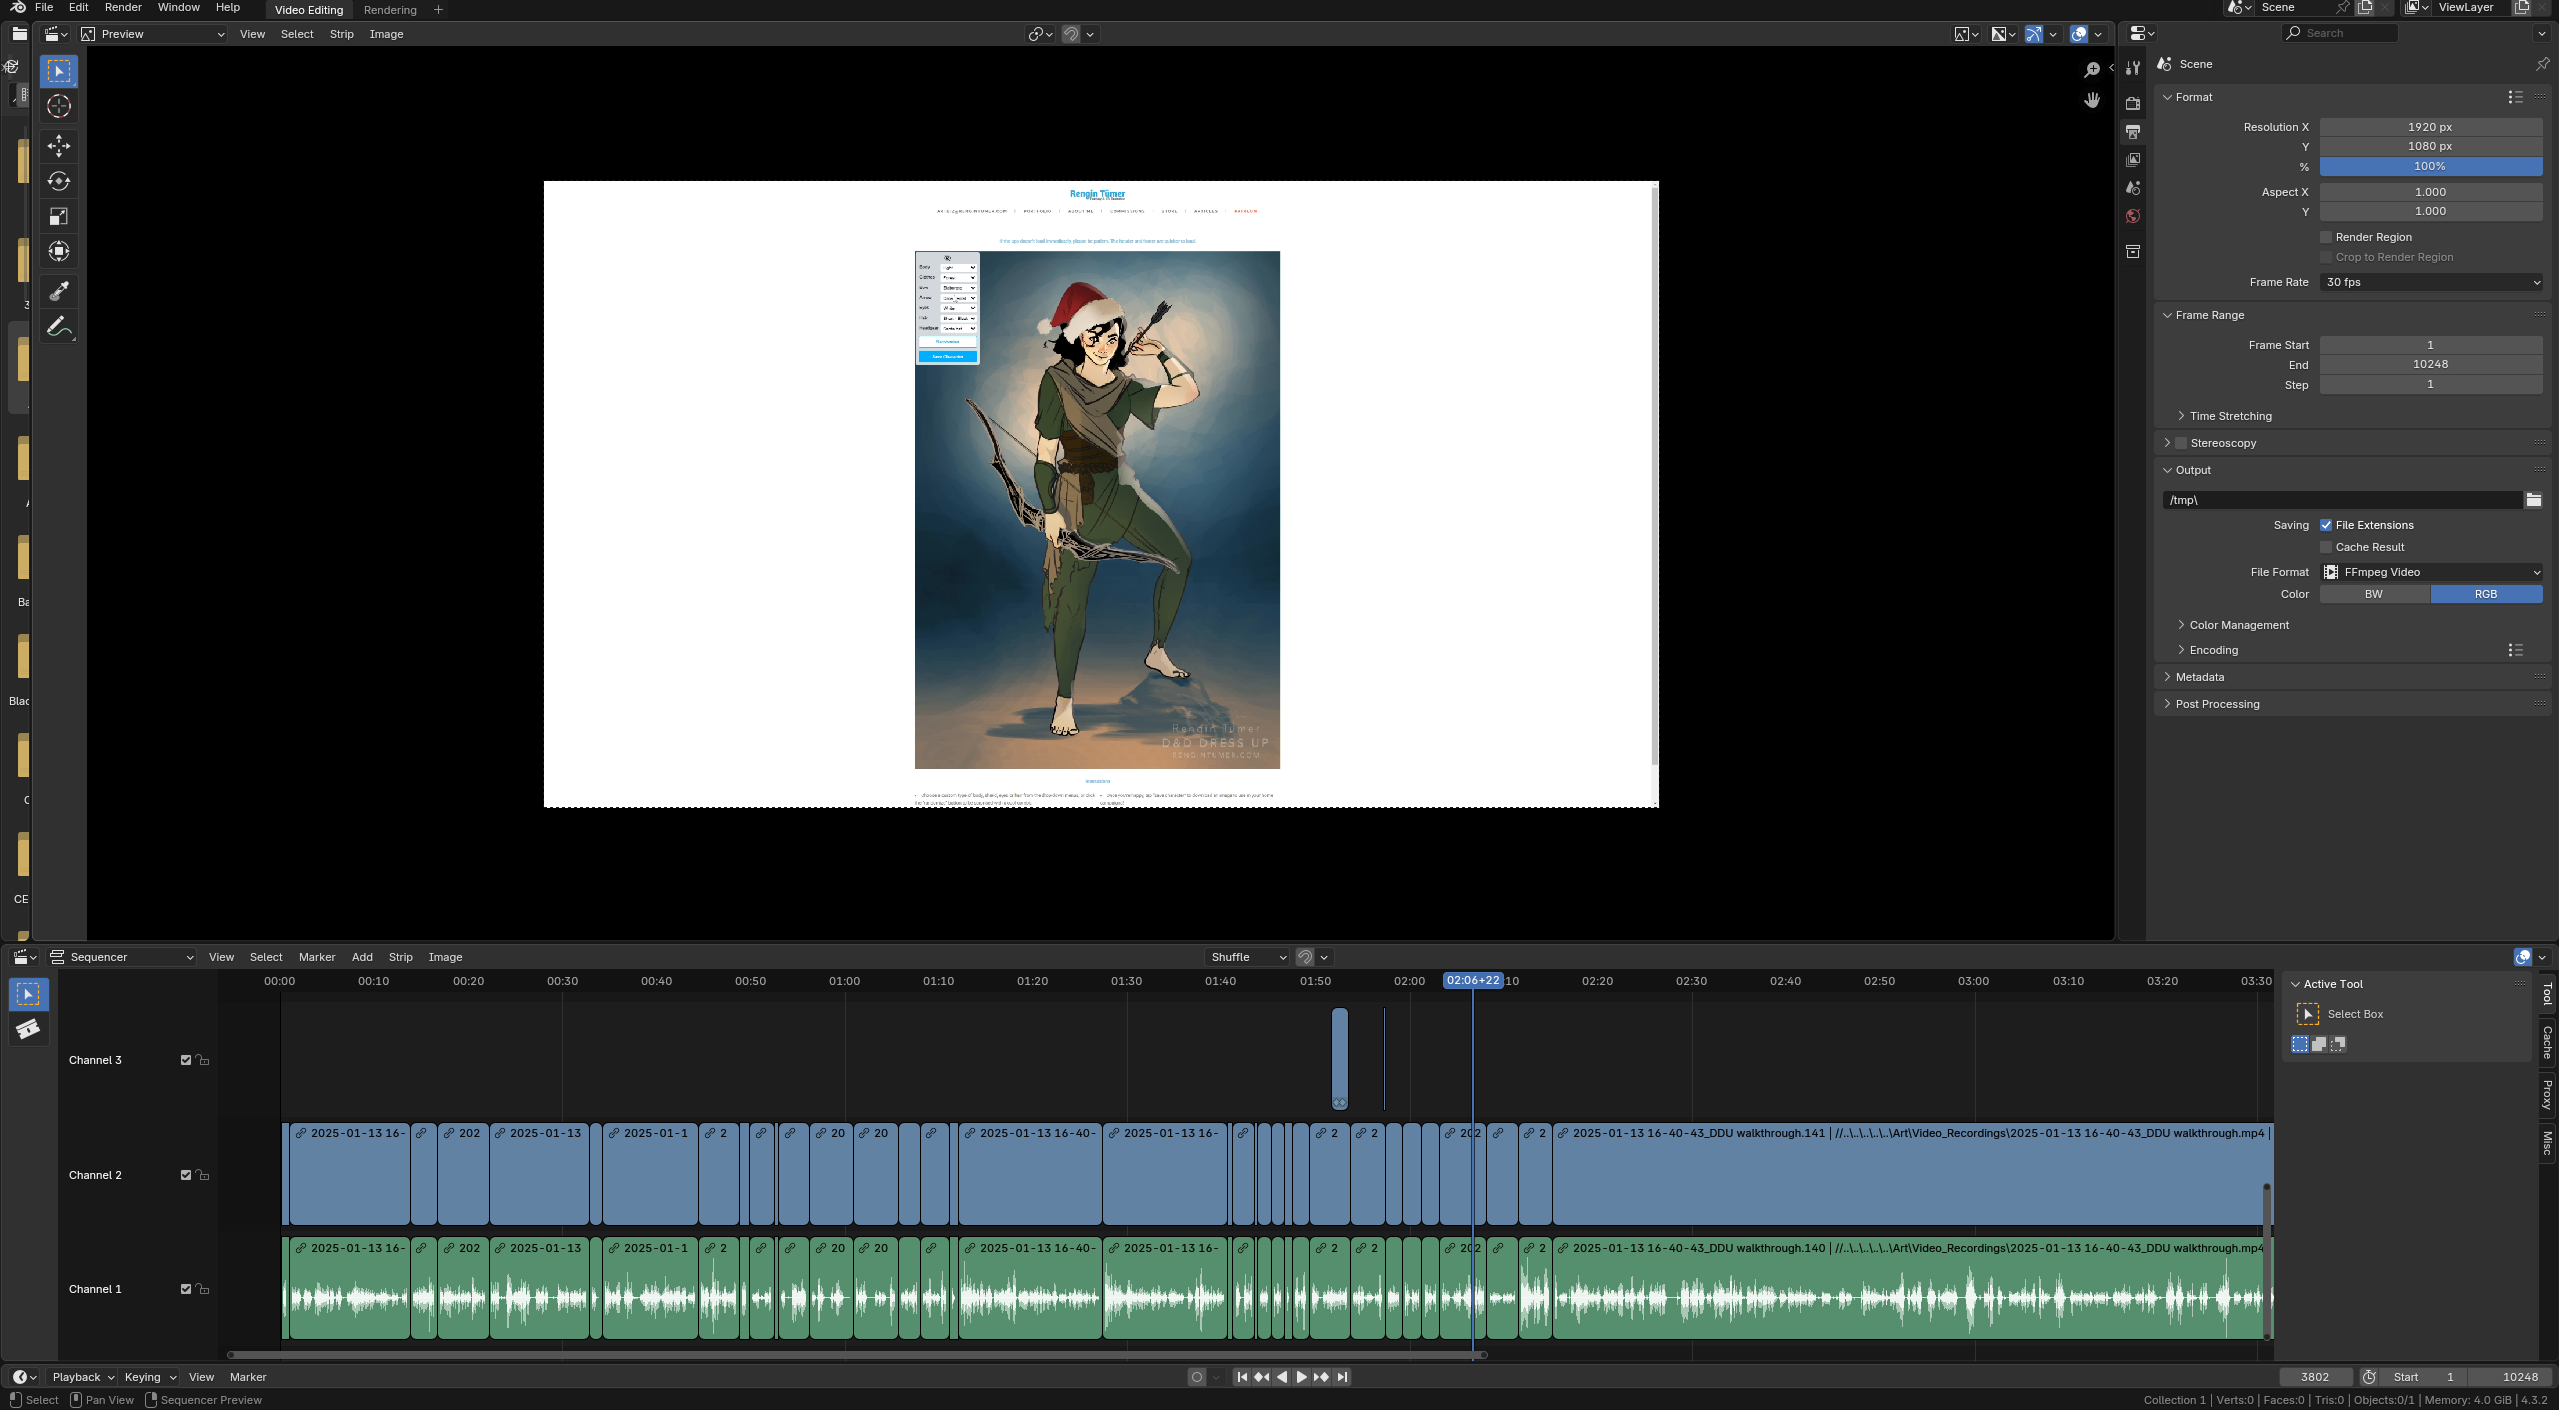Select the BW color mode

click(x=2374, y=594)
